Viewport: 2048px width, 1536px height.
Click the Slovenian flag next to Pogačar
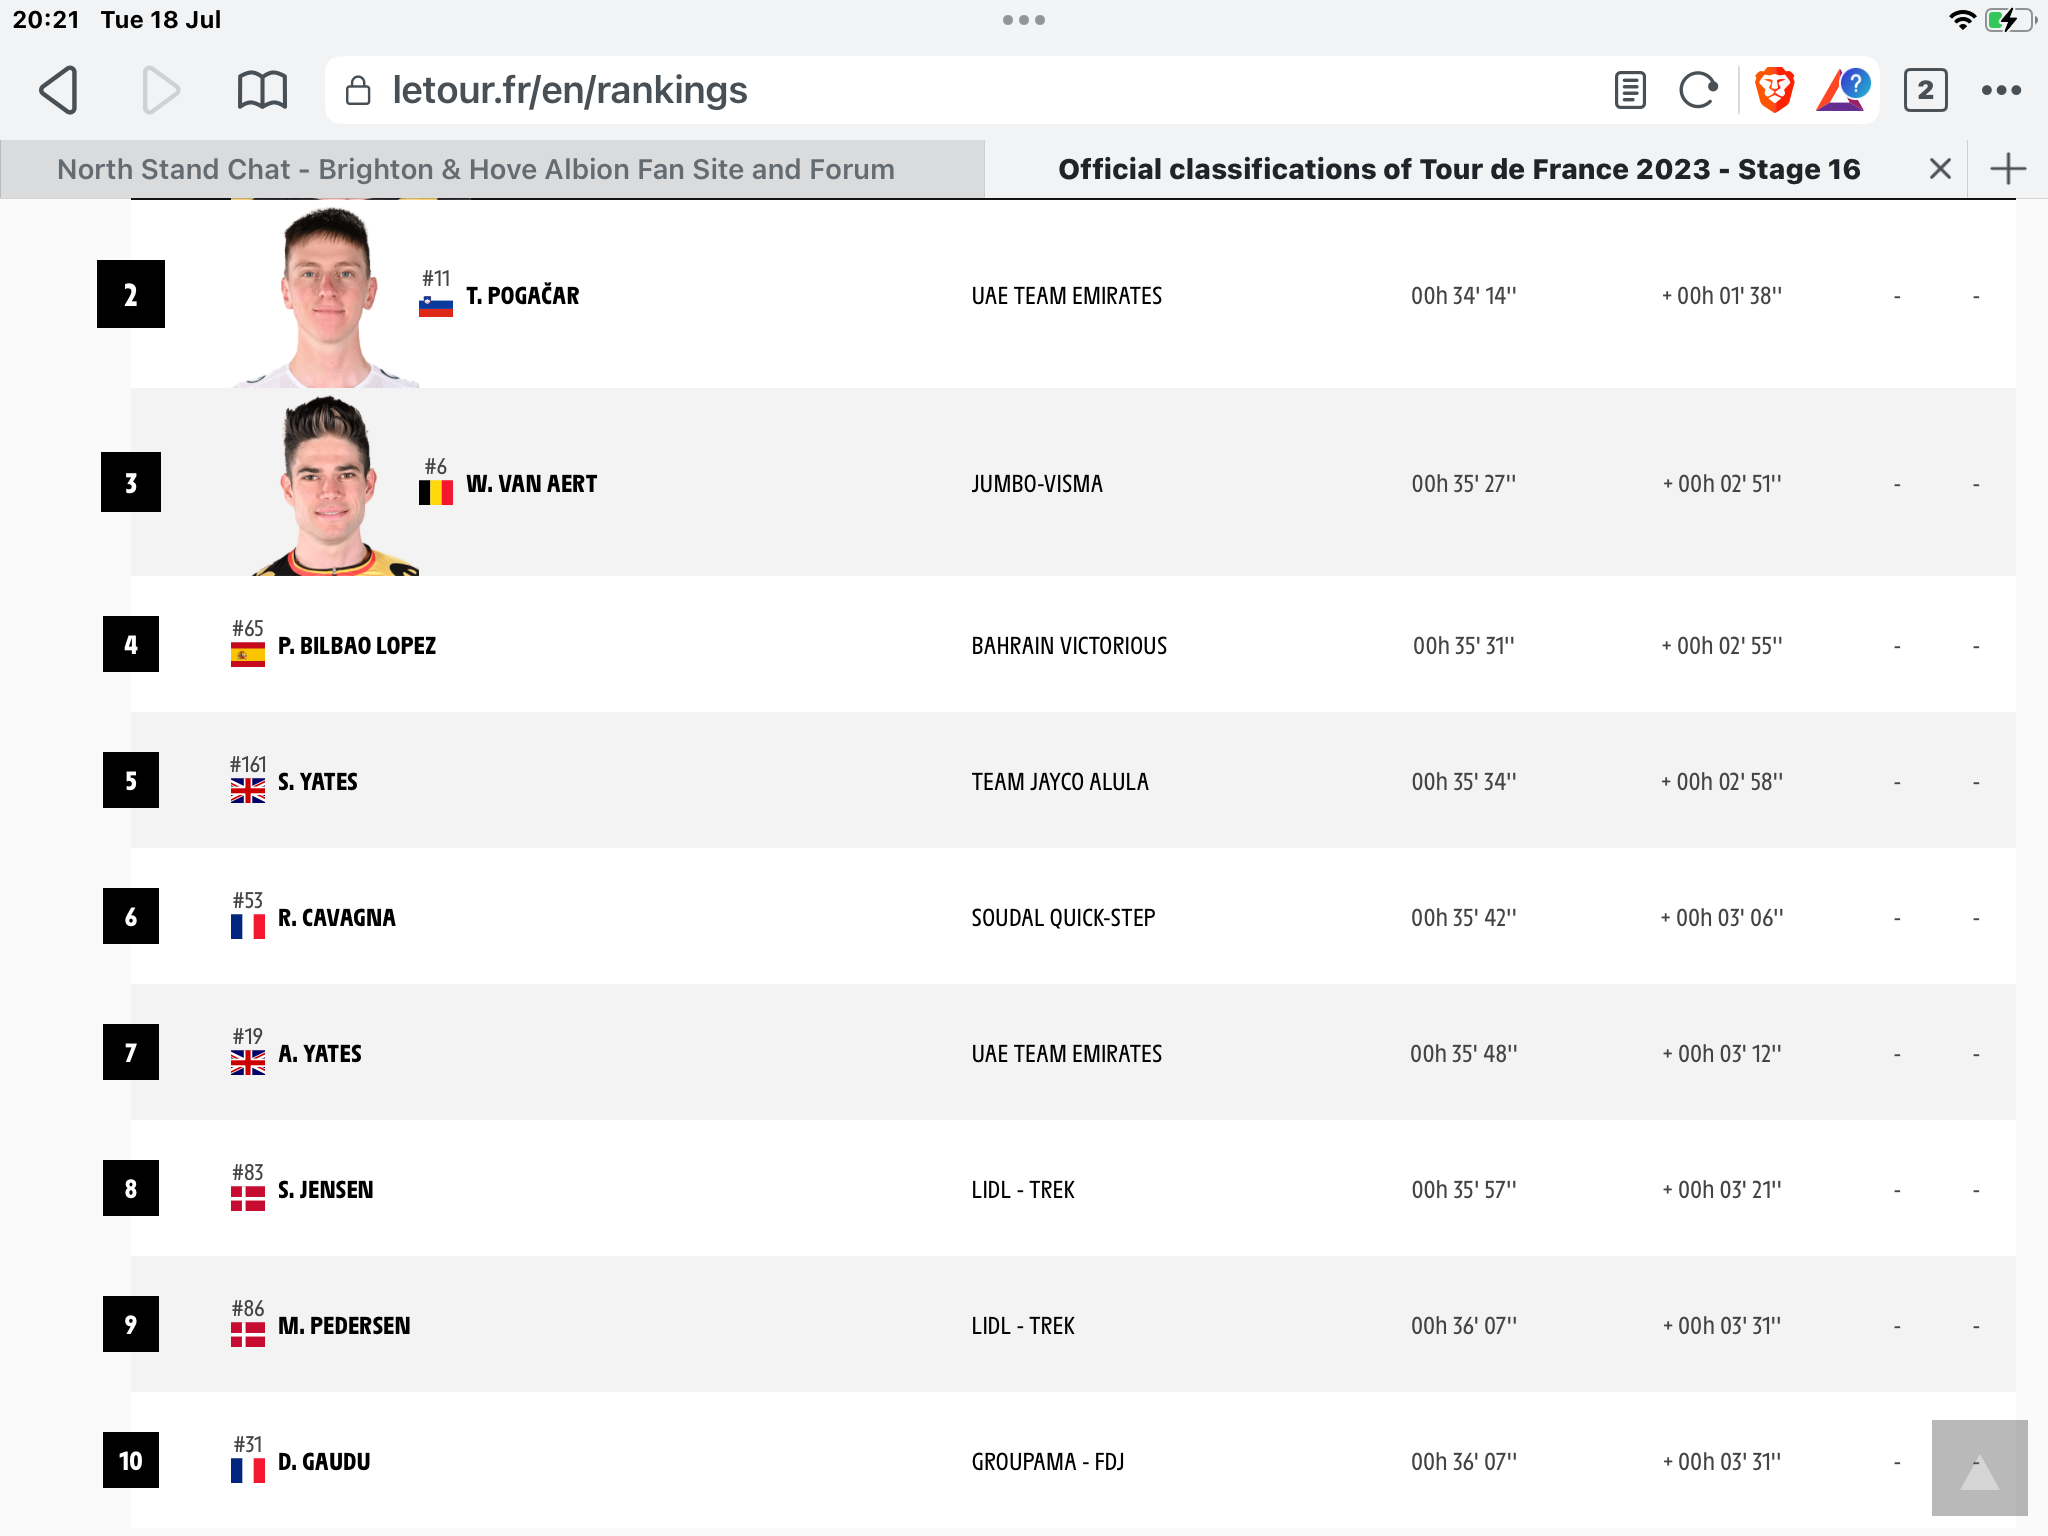point(435,306)
